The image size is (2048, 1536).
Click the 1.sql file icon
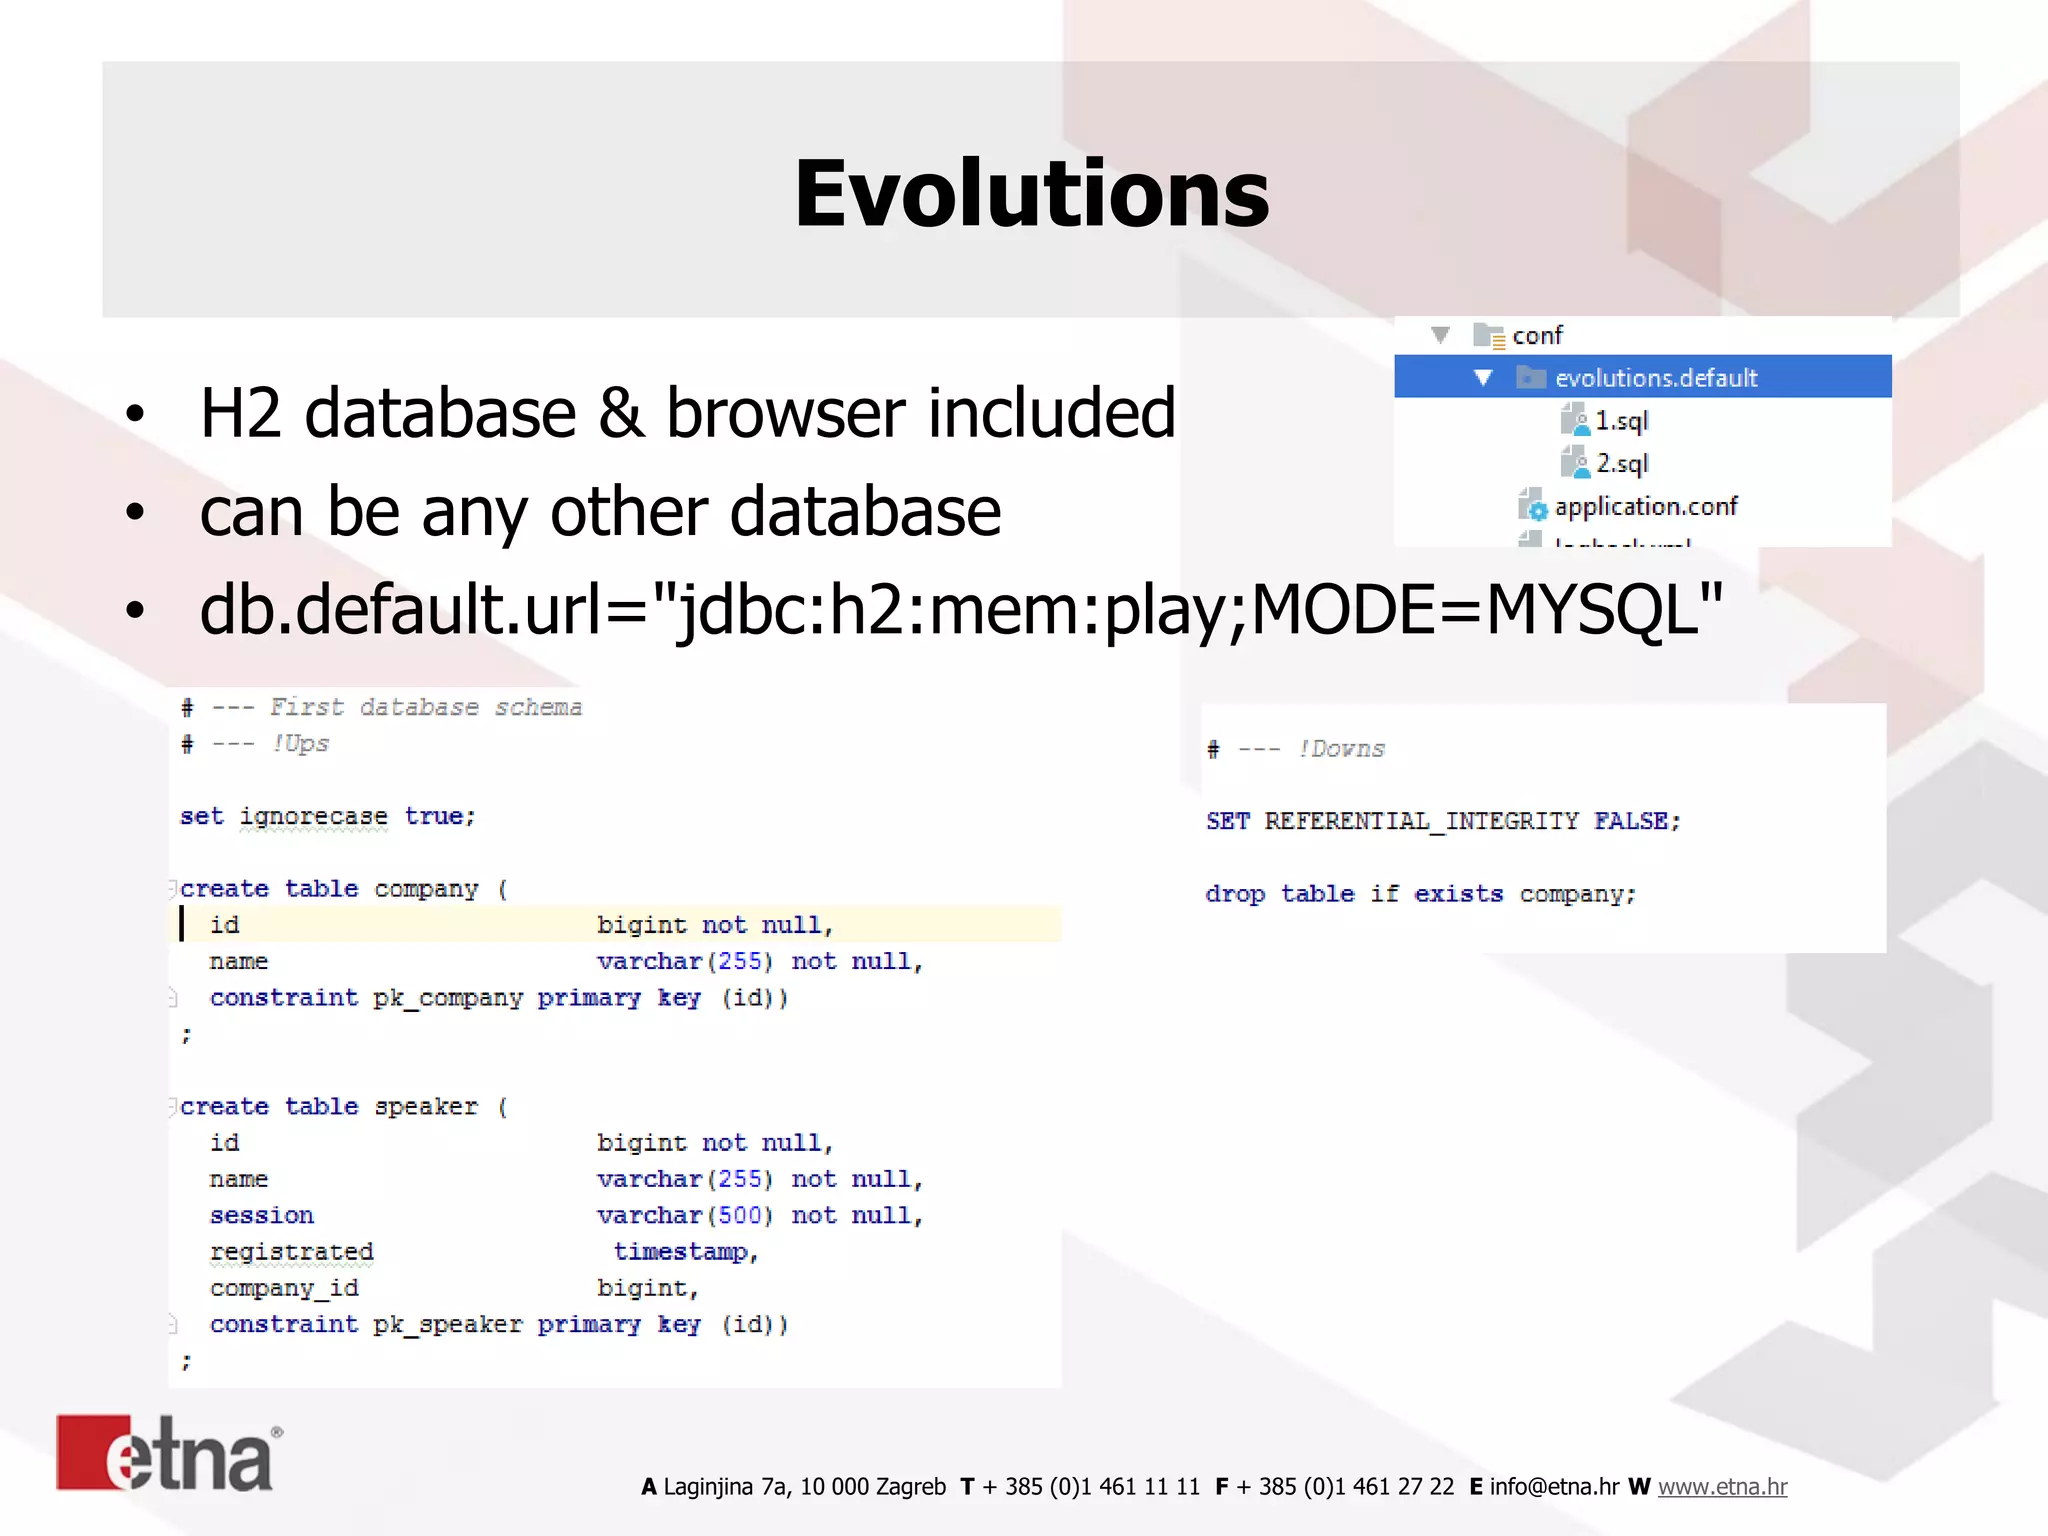[x=1574, y=420]
